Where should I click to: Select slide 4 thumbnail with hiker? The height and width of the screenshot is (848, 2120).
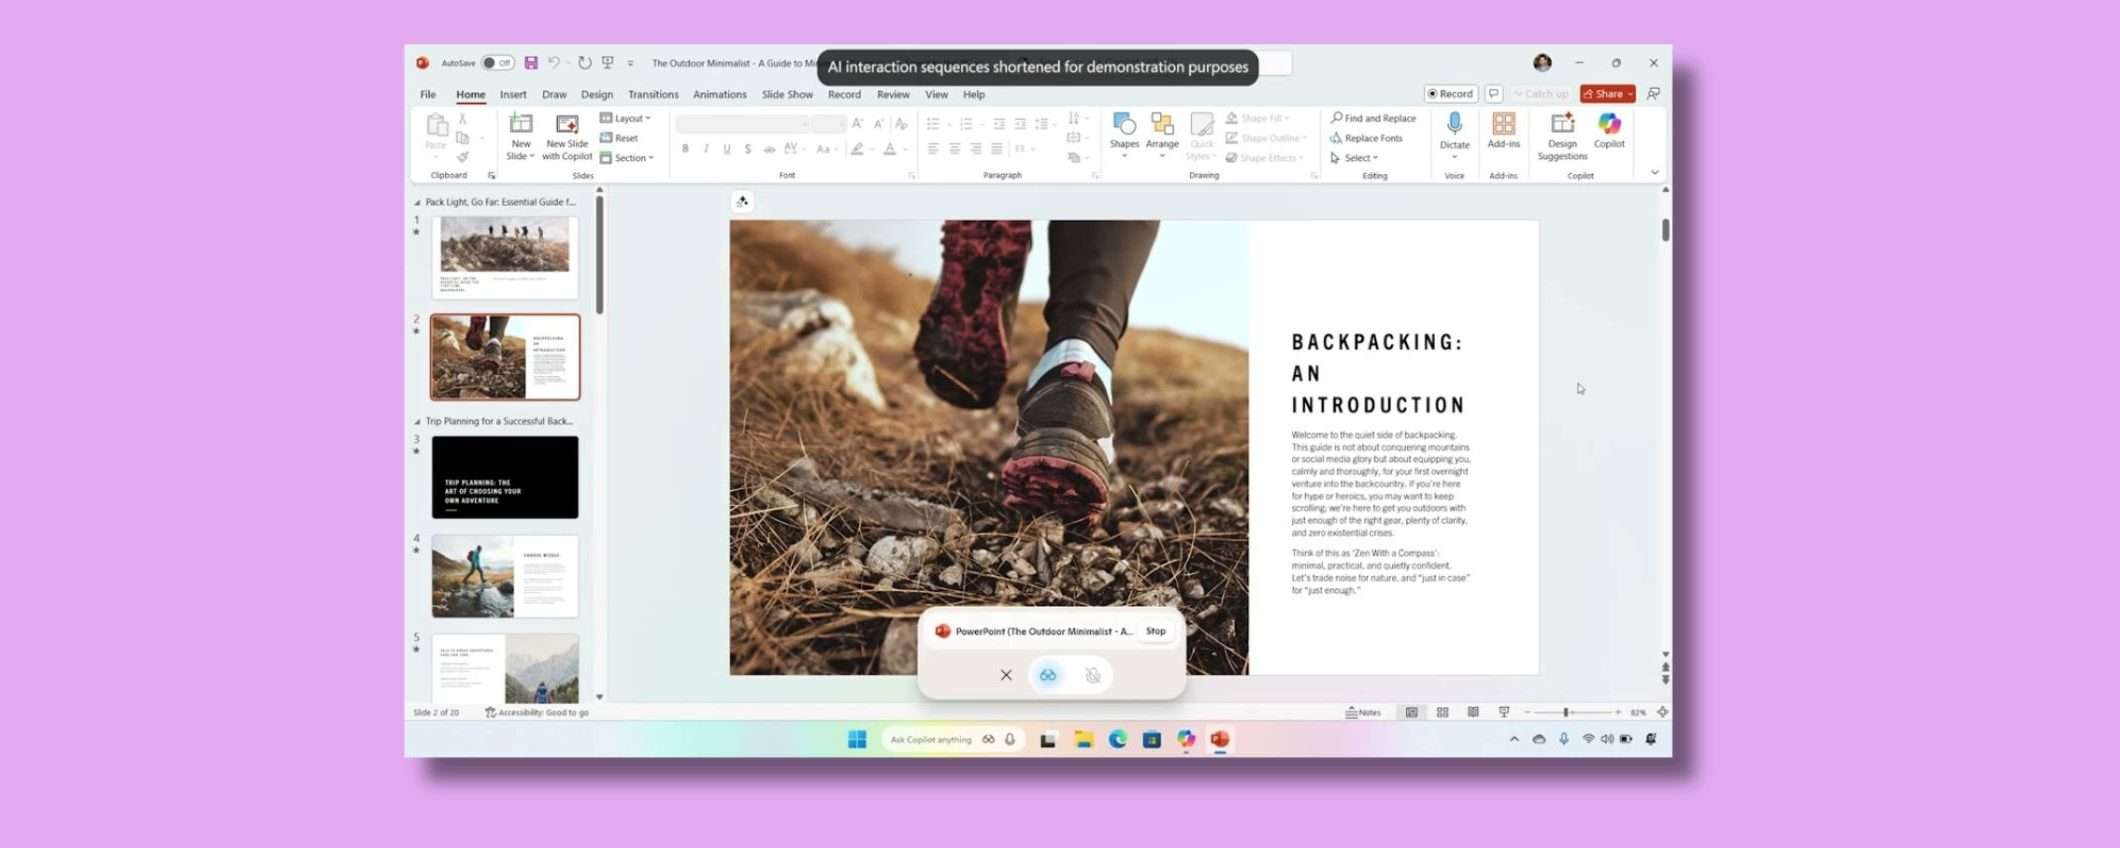coord(504,576)
